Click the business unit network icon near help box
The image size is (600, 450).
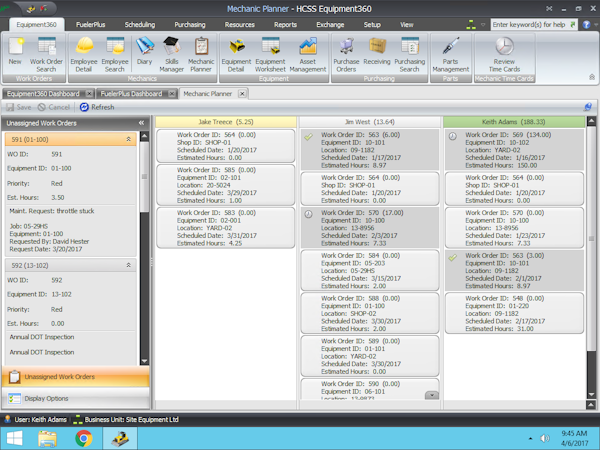(471, 24)
